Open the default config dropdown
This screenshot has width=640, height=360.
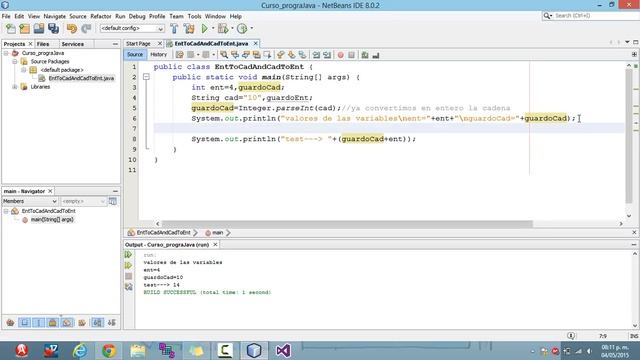point(132,29)
